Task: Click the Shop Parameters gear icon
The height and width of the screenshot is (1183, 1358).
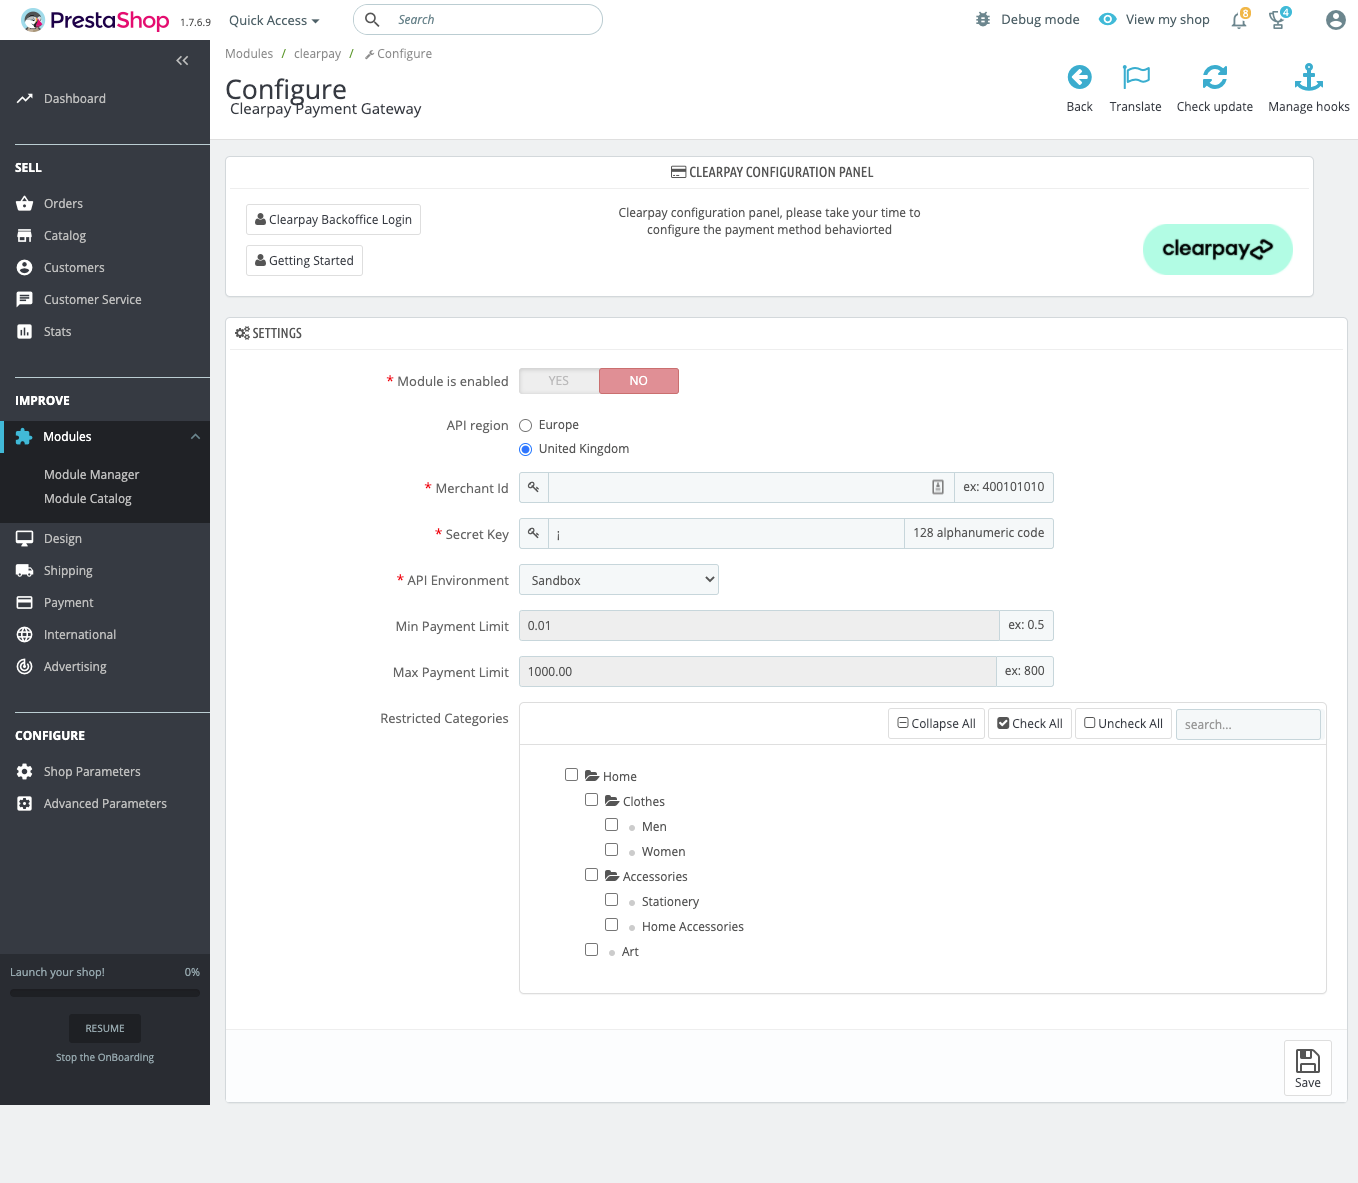Action: click(25, 772)
